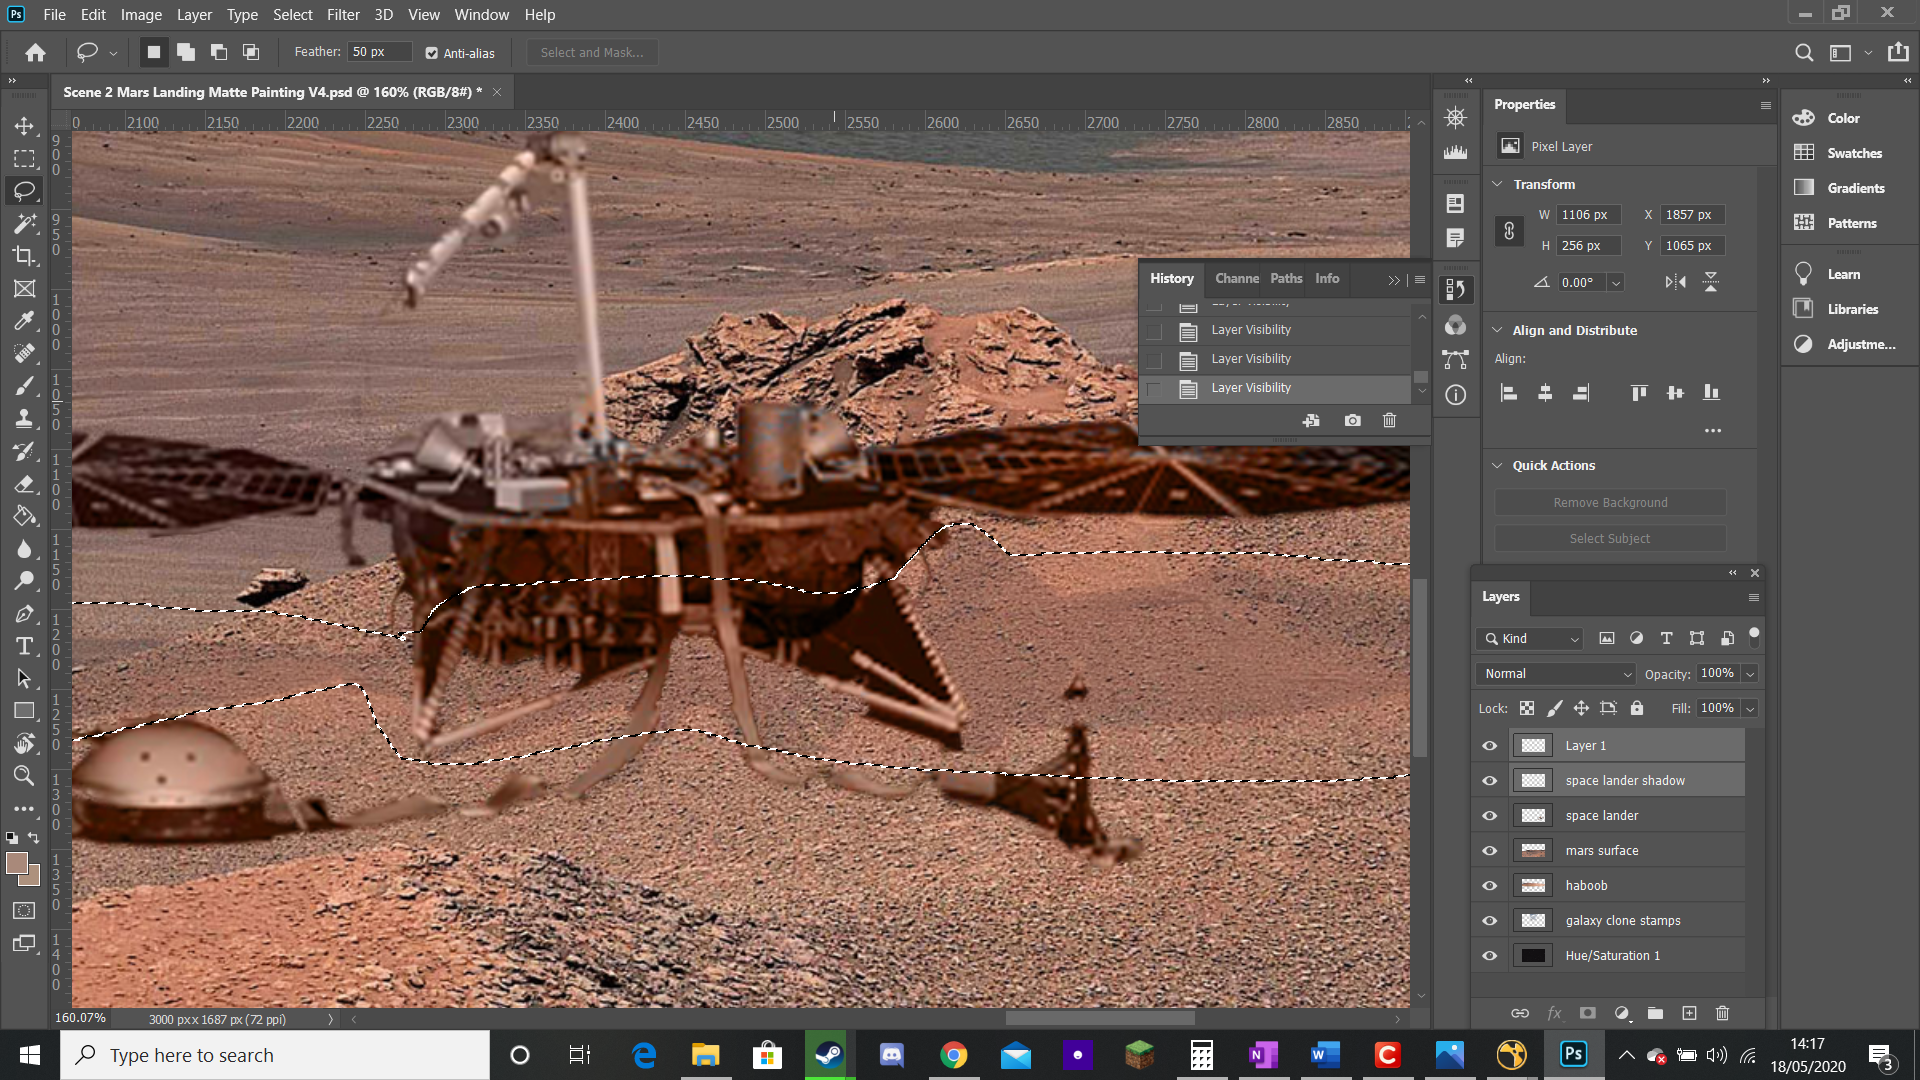Select the Eyedropper tool
The image size is (1920, 1080).
click(24, 321)
